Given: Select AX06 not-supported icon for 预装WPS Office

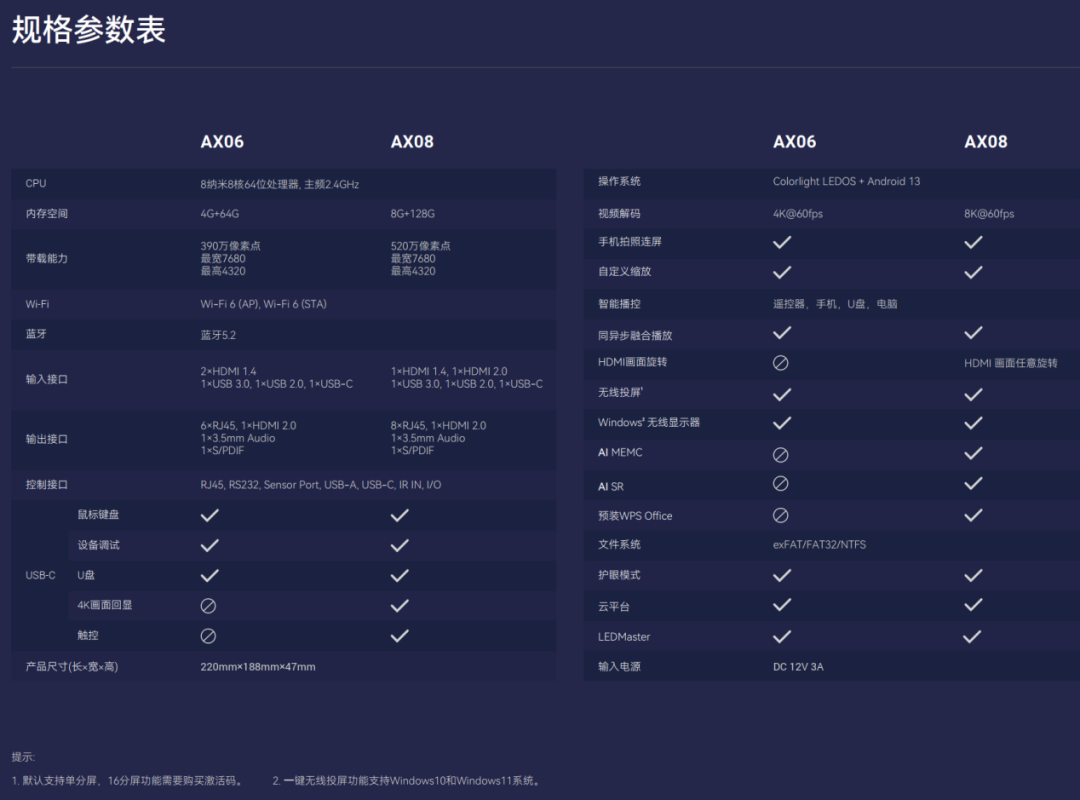Looking at the screenshot, I should pyautogui.click(x=781, y=516).
